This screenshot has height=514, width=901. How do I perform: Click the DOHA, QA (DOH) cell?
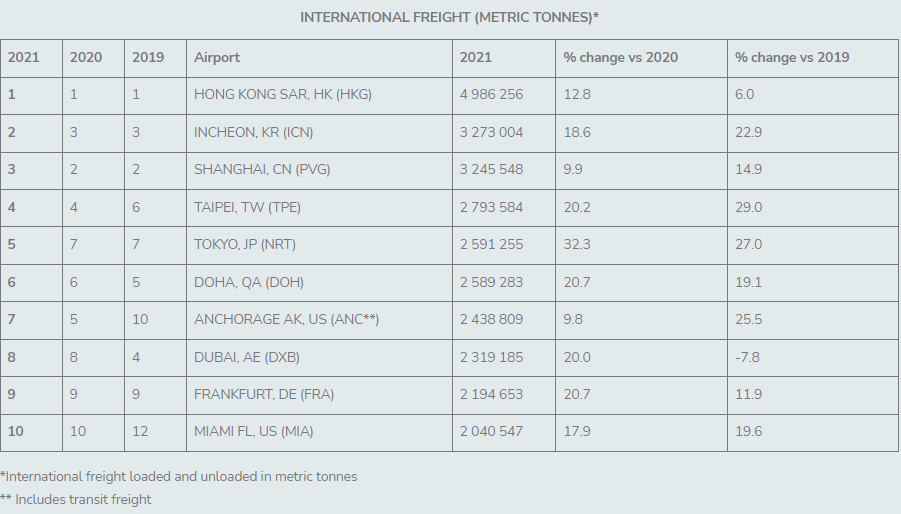(x=319, y=283)
